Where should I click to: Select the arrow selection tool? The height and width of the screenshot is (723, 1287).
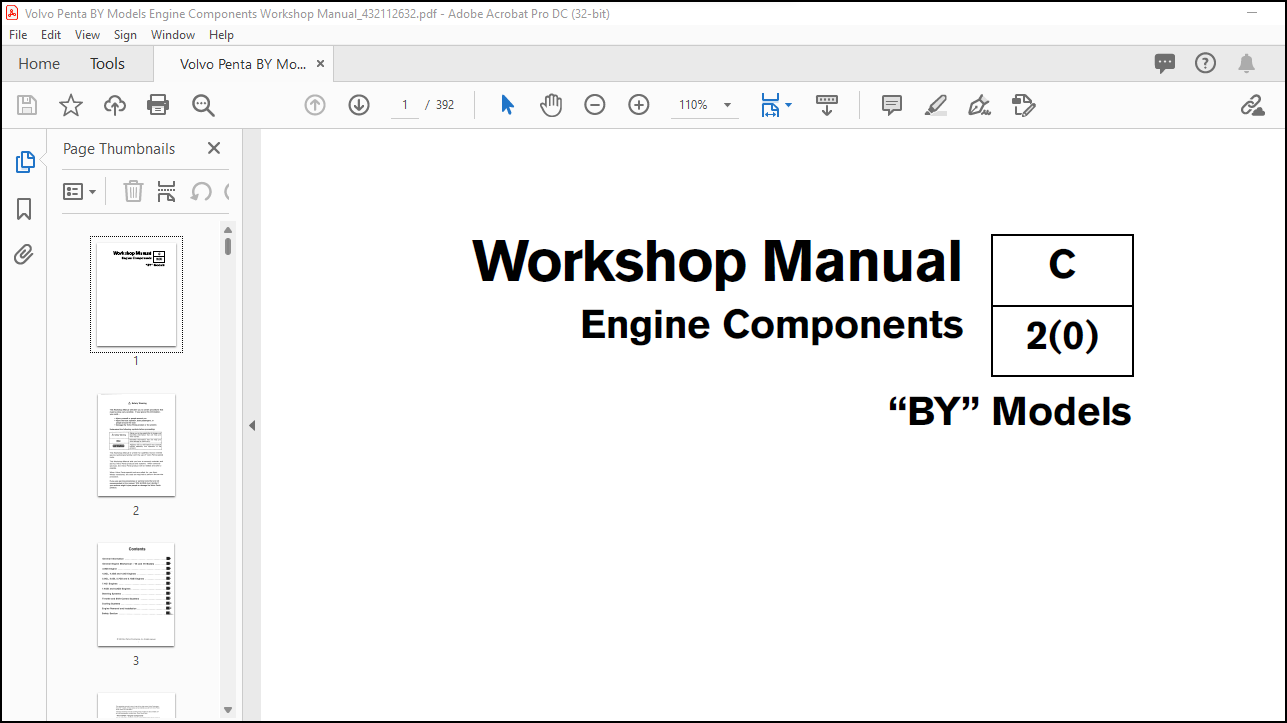(507, 105)
